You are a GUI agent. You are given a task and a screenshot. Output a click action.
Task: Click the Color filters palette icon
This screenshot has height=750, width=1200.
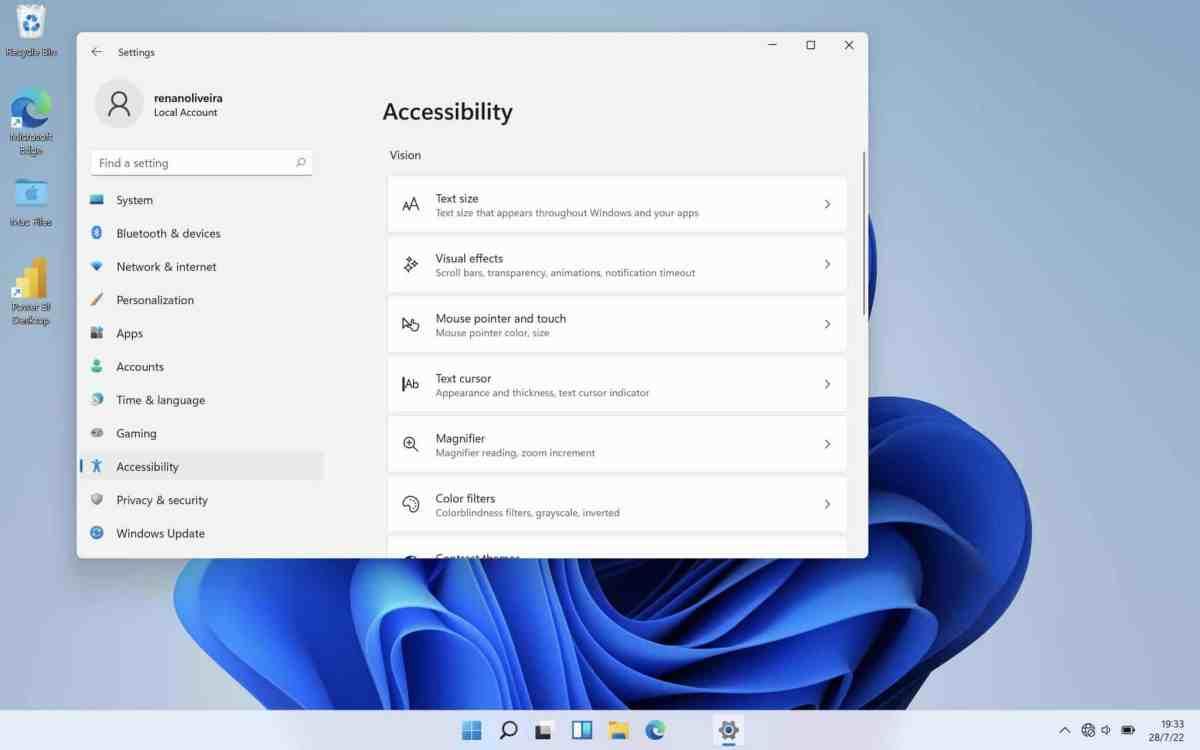(410, 504)
